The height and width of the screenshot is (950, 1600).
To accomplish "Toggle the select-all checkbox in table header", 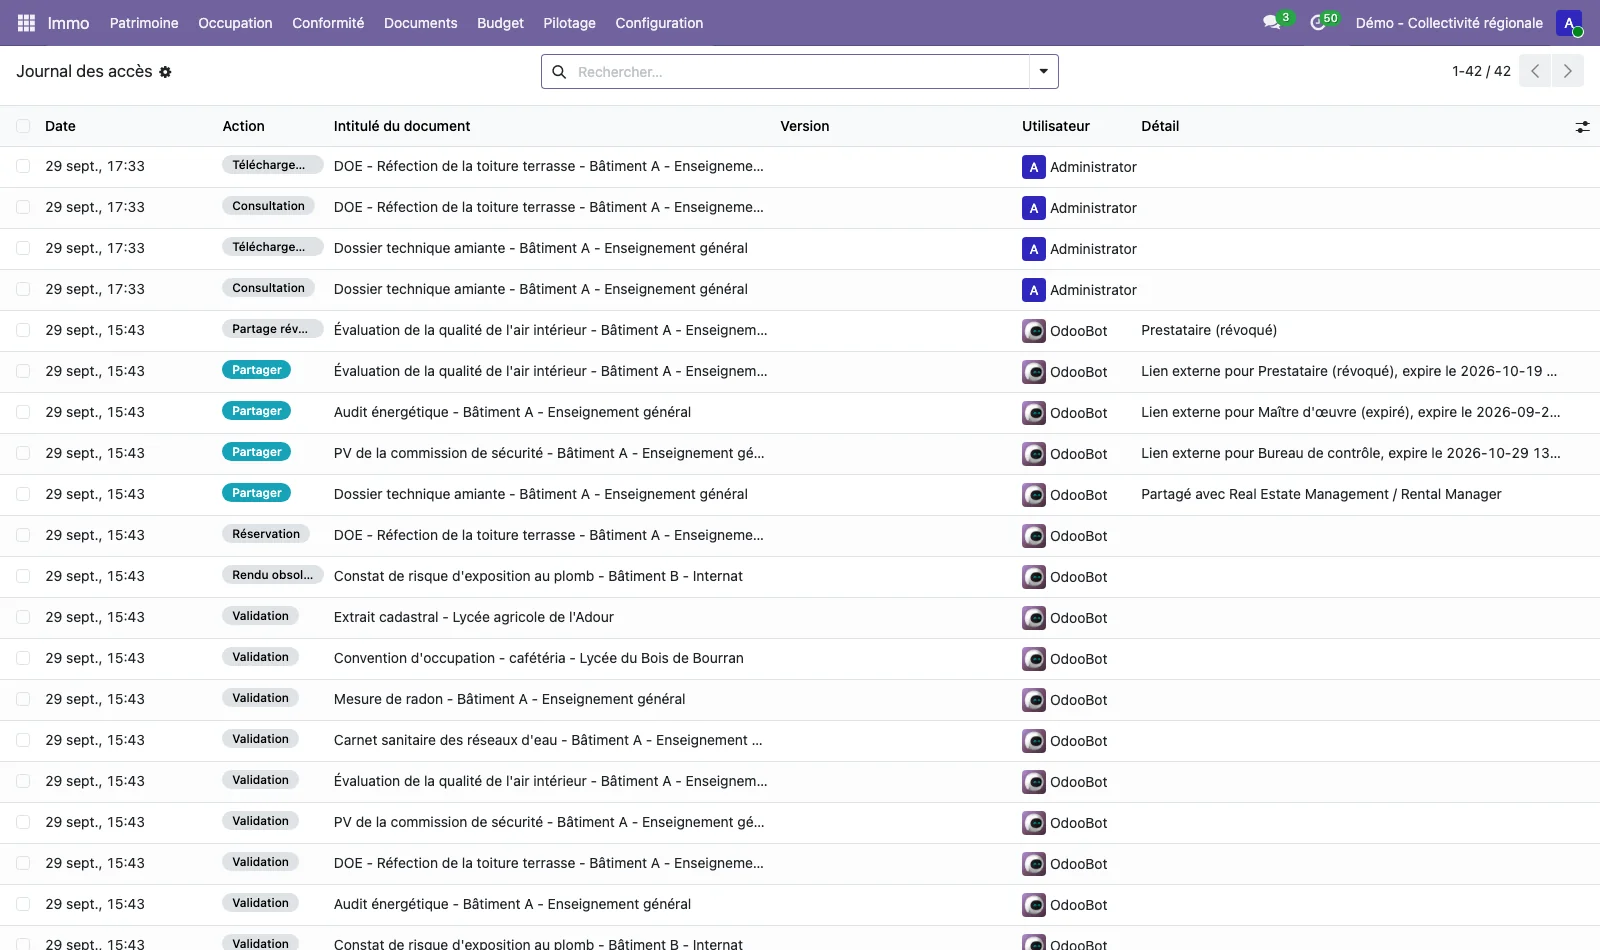I will click(23, 126).
